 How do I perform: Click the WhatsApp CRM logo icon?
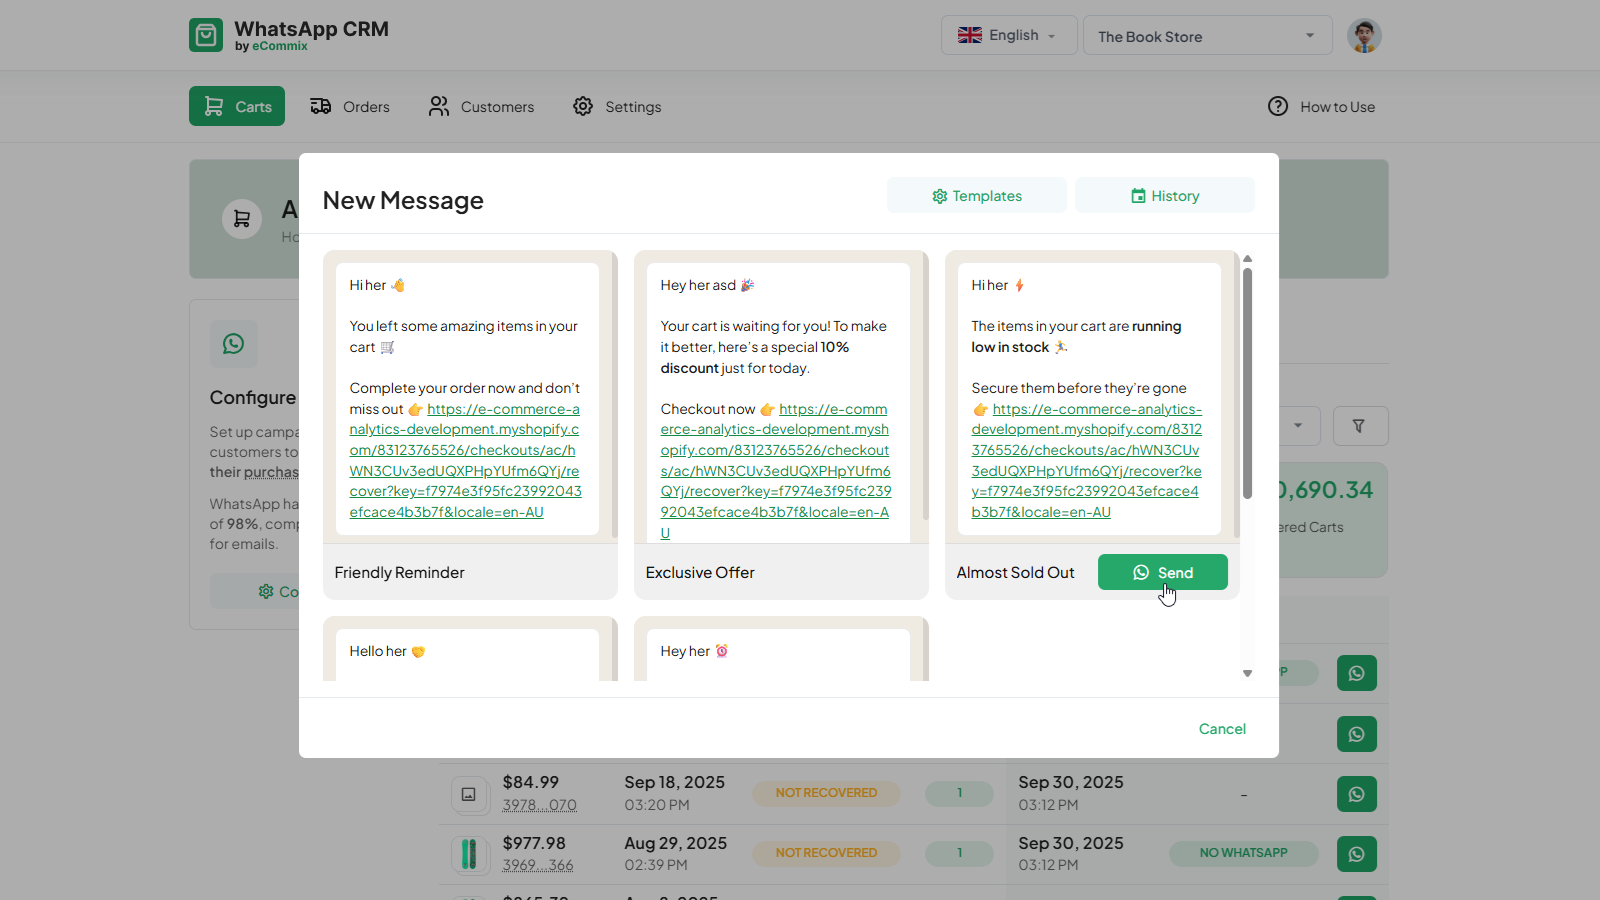(206, 35)
